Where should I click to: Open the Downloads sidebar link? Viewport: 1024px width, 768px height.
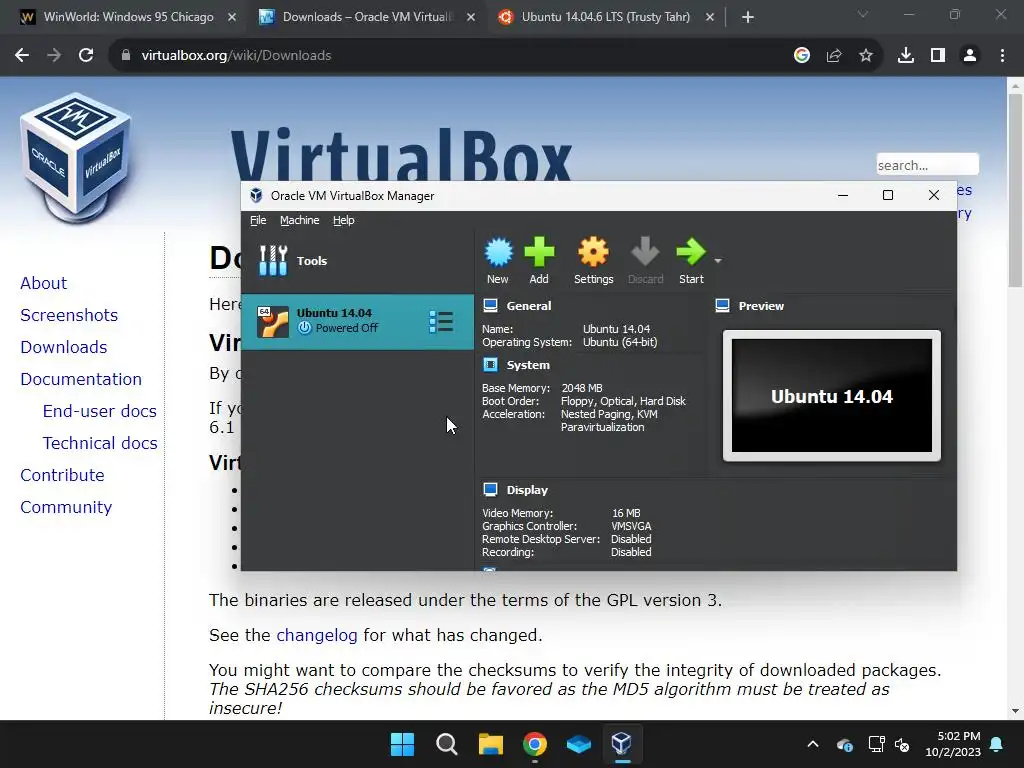point(63,347)
